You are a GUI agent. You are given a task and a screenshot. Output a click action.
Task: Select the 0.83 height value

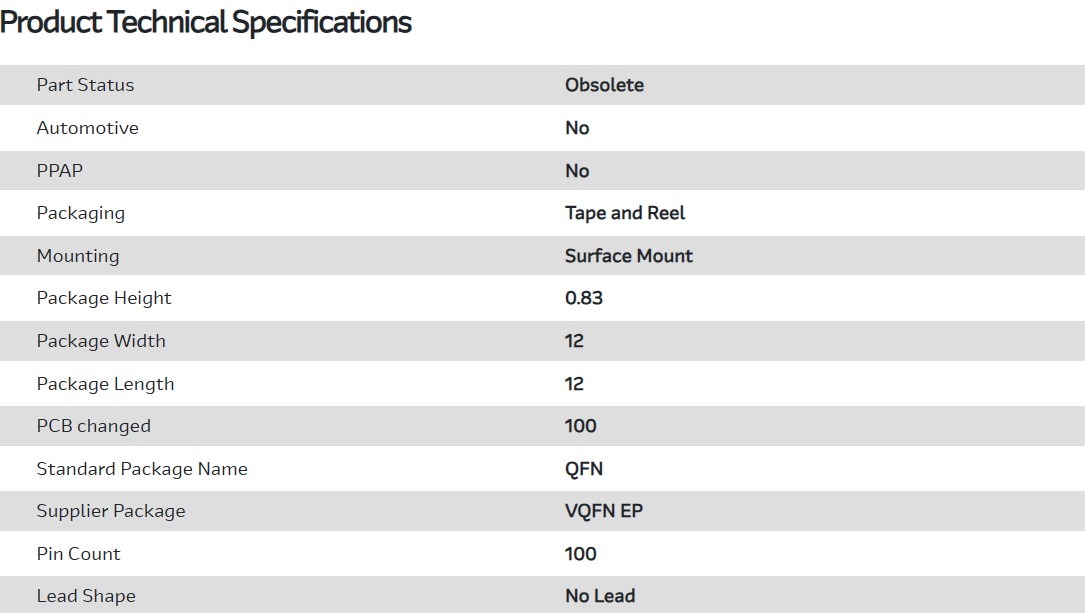point(584,298)
